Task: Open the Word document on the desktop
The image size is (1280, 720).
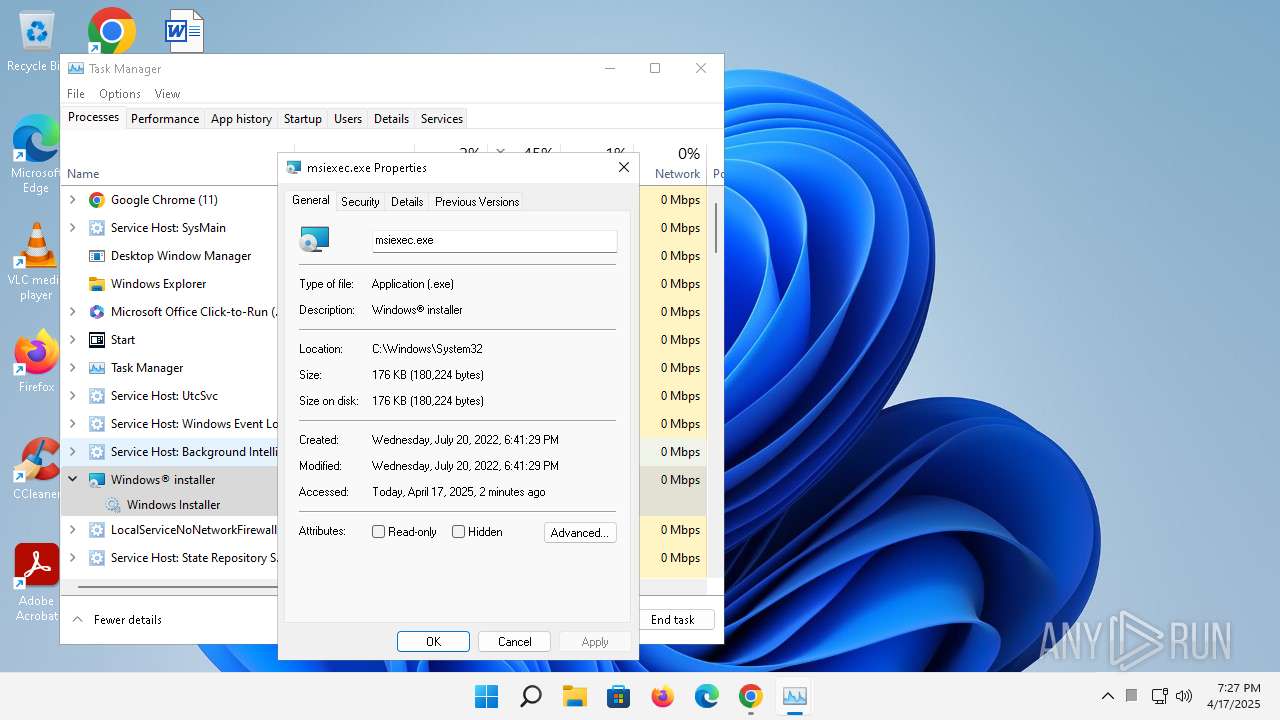Action: click(x=184, y=31)
